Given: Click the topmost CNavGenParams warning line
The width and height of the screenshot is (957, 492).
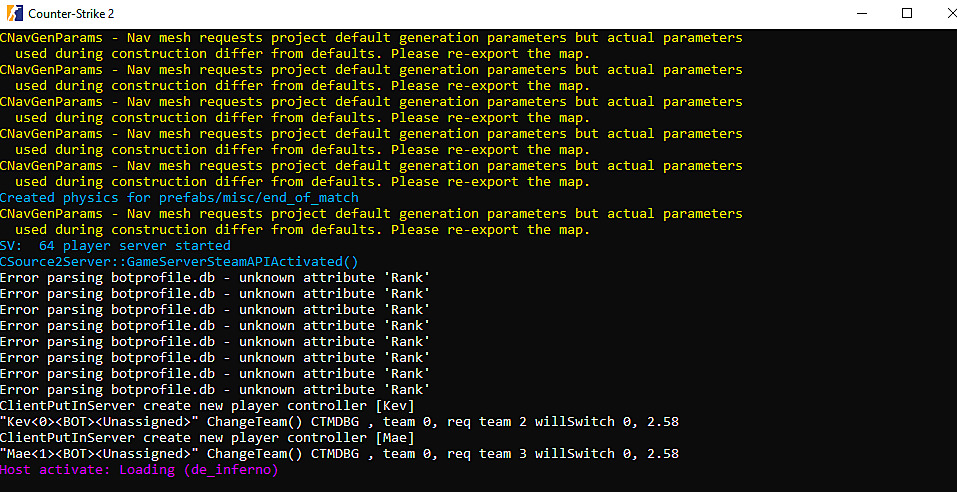Looking at the screenshot, I should 371,38.
